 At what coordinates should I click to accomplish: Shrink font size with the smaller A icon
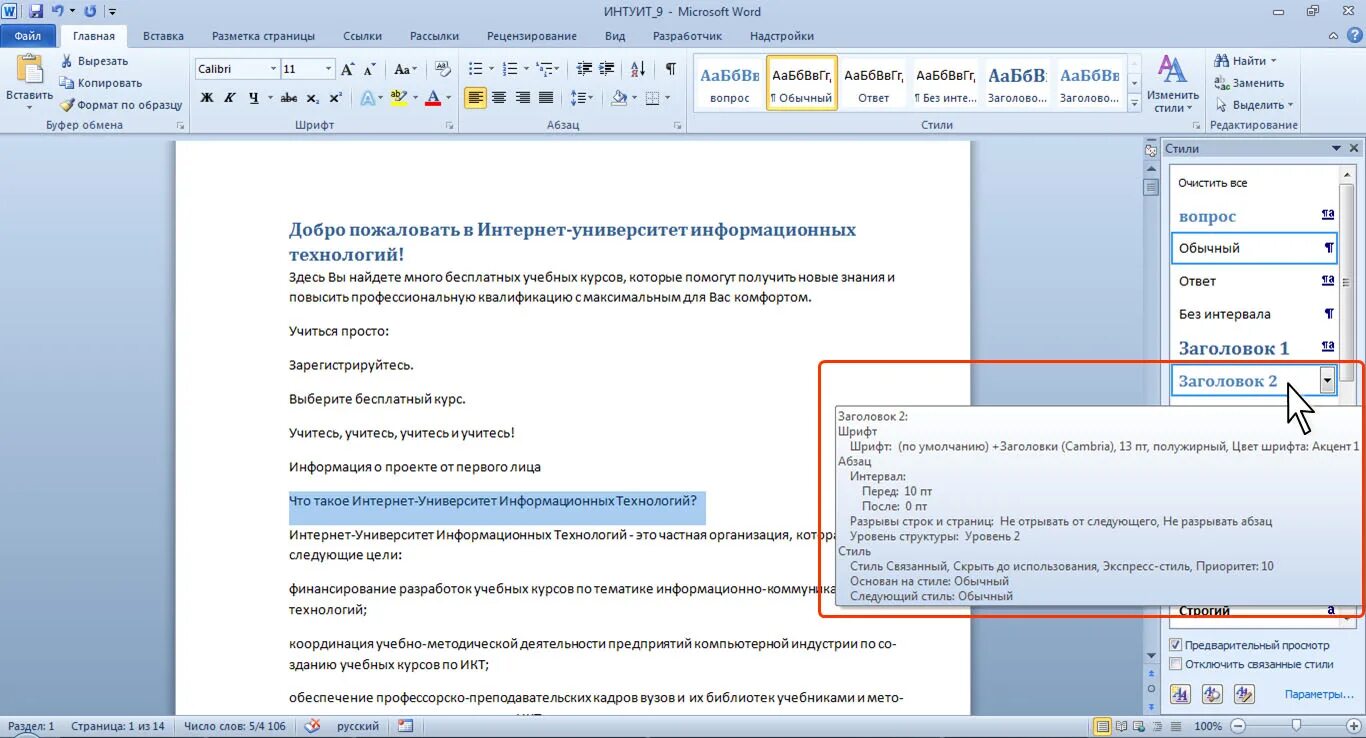(369, 69)
